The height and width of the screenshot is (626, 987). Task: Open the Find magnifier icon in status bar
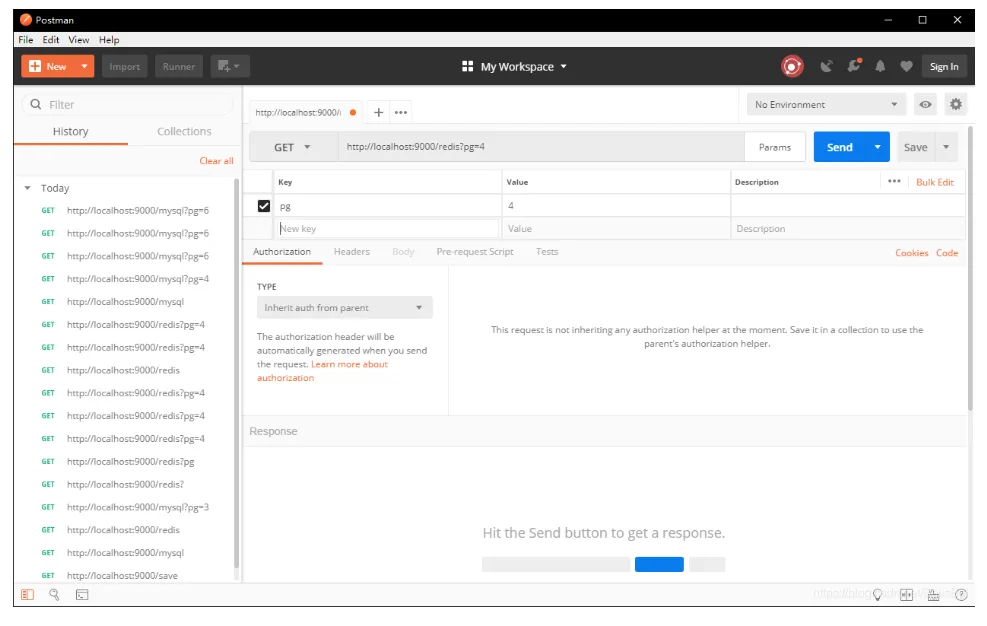pos(54,595)
